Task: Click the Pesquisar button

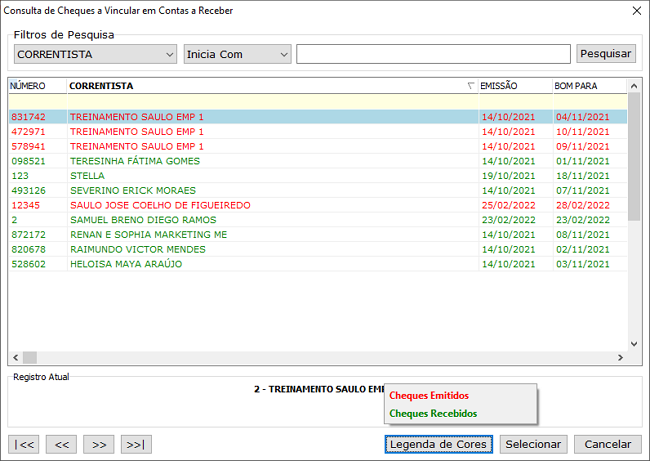Action: (606, 54)
